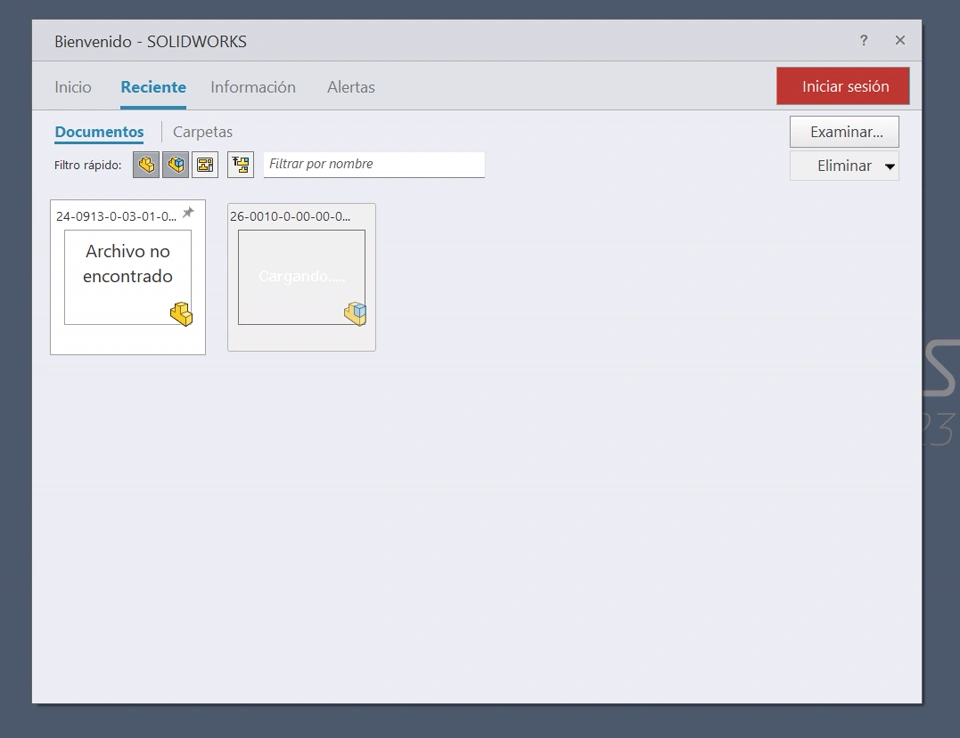Switch to the Inicio tab

click(73, 87)
